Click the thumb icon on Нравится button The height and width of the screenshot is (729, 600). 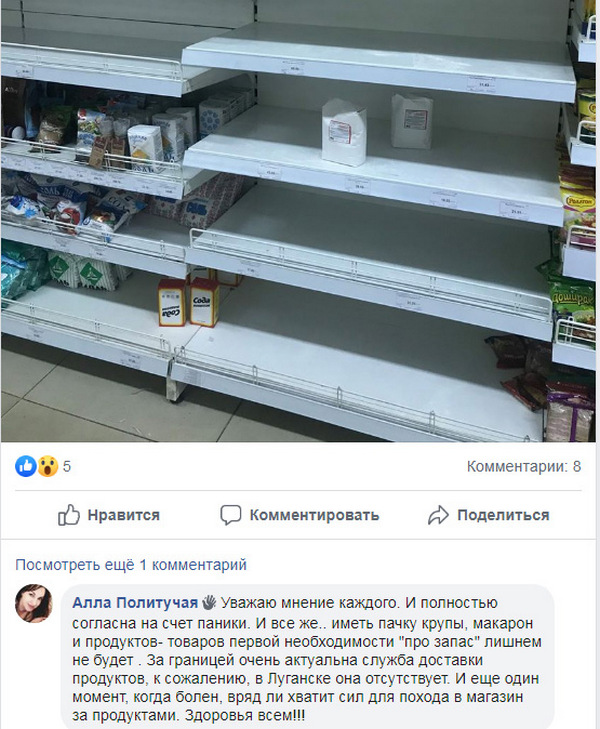click(x=69, y=515)
